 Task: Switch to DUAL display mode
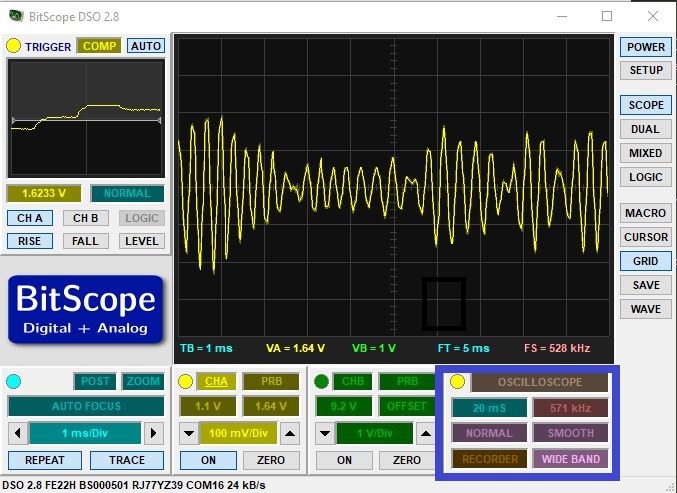pos(646,129)
